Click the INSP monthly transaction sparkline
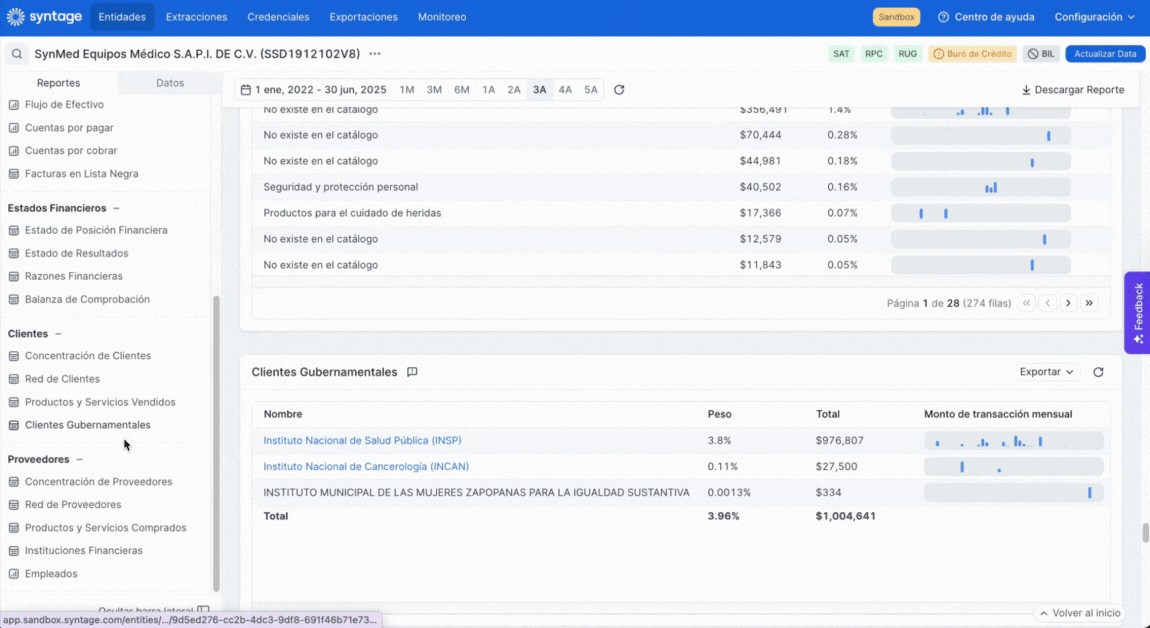The height and width of the screenshot is (628, 1150). click(1014, 441)
